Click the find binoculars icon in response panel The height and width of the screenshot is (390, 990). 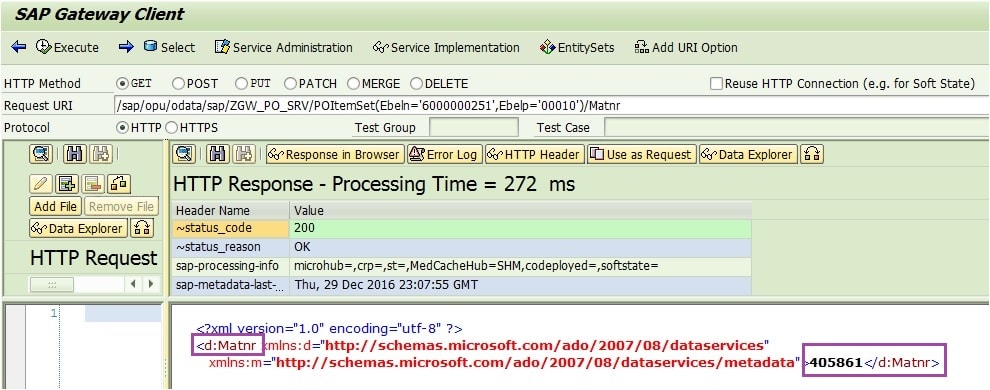(218, 154)
